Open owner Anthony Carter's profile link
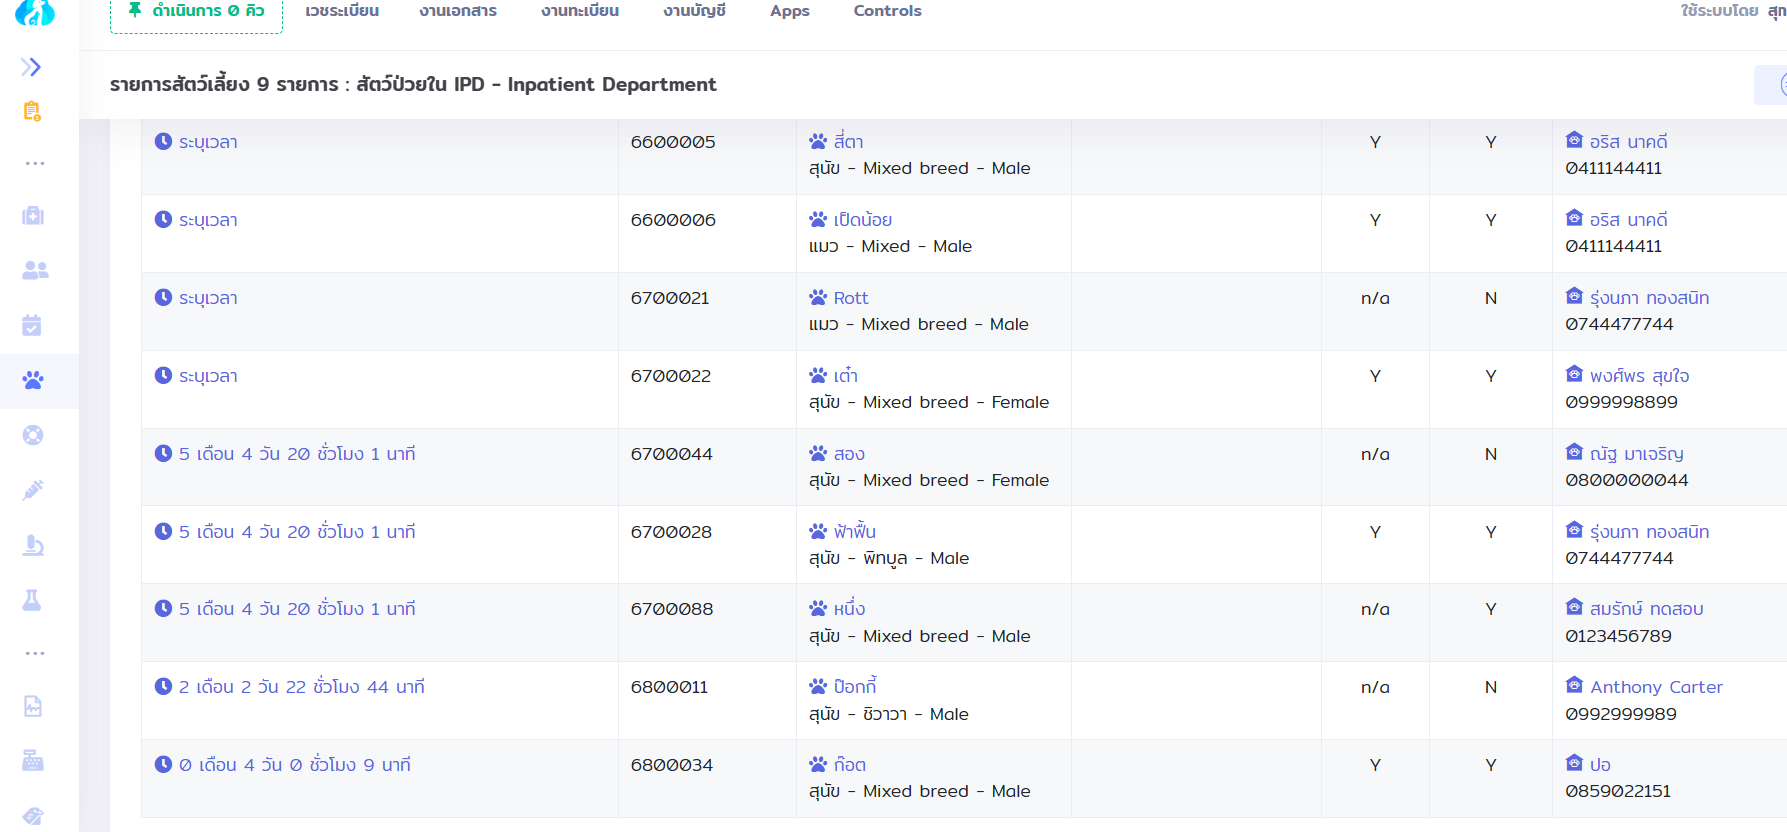Screen dimensions: 1787x832 click(1656, 687)
